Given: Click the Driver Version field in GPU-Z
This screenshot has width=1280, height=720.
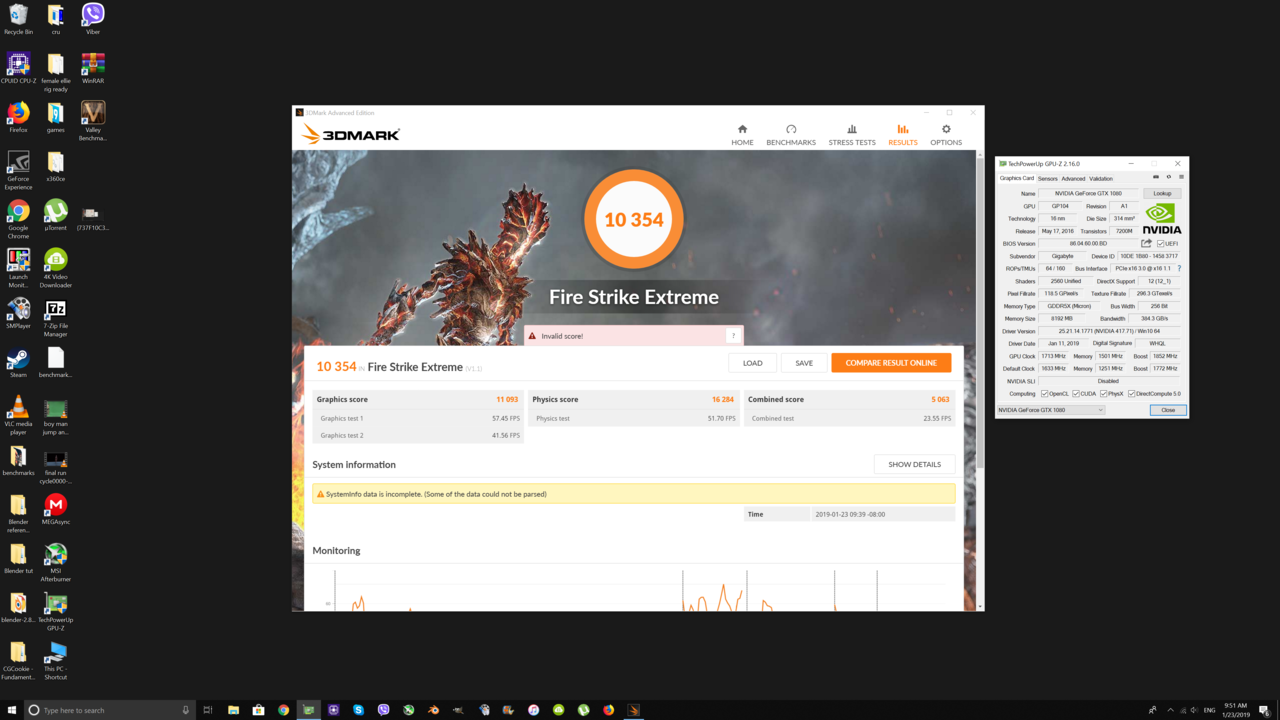Looking at the screenshot, I should coord(1109,331).
